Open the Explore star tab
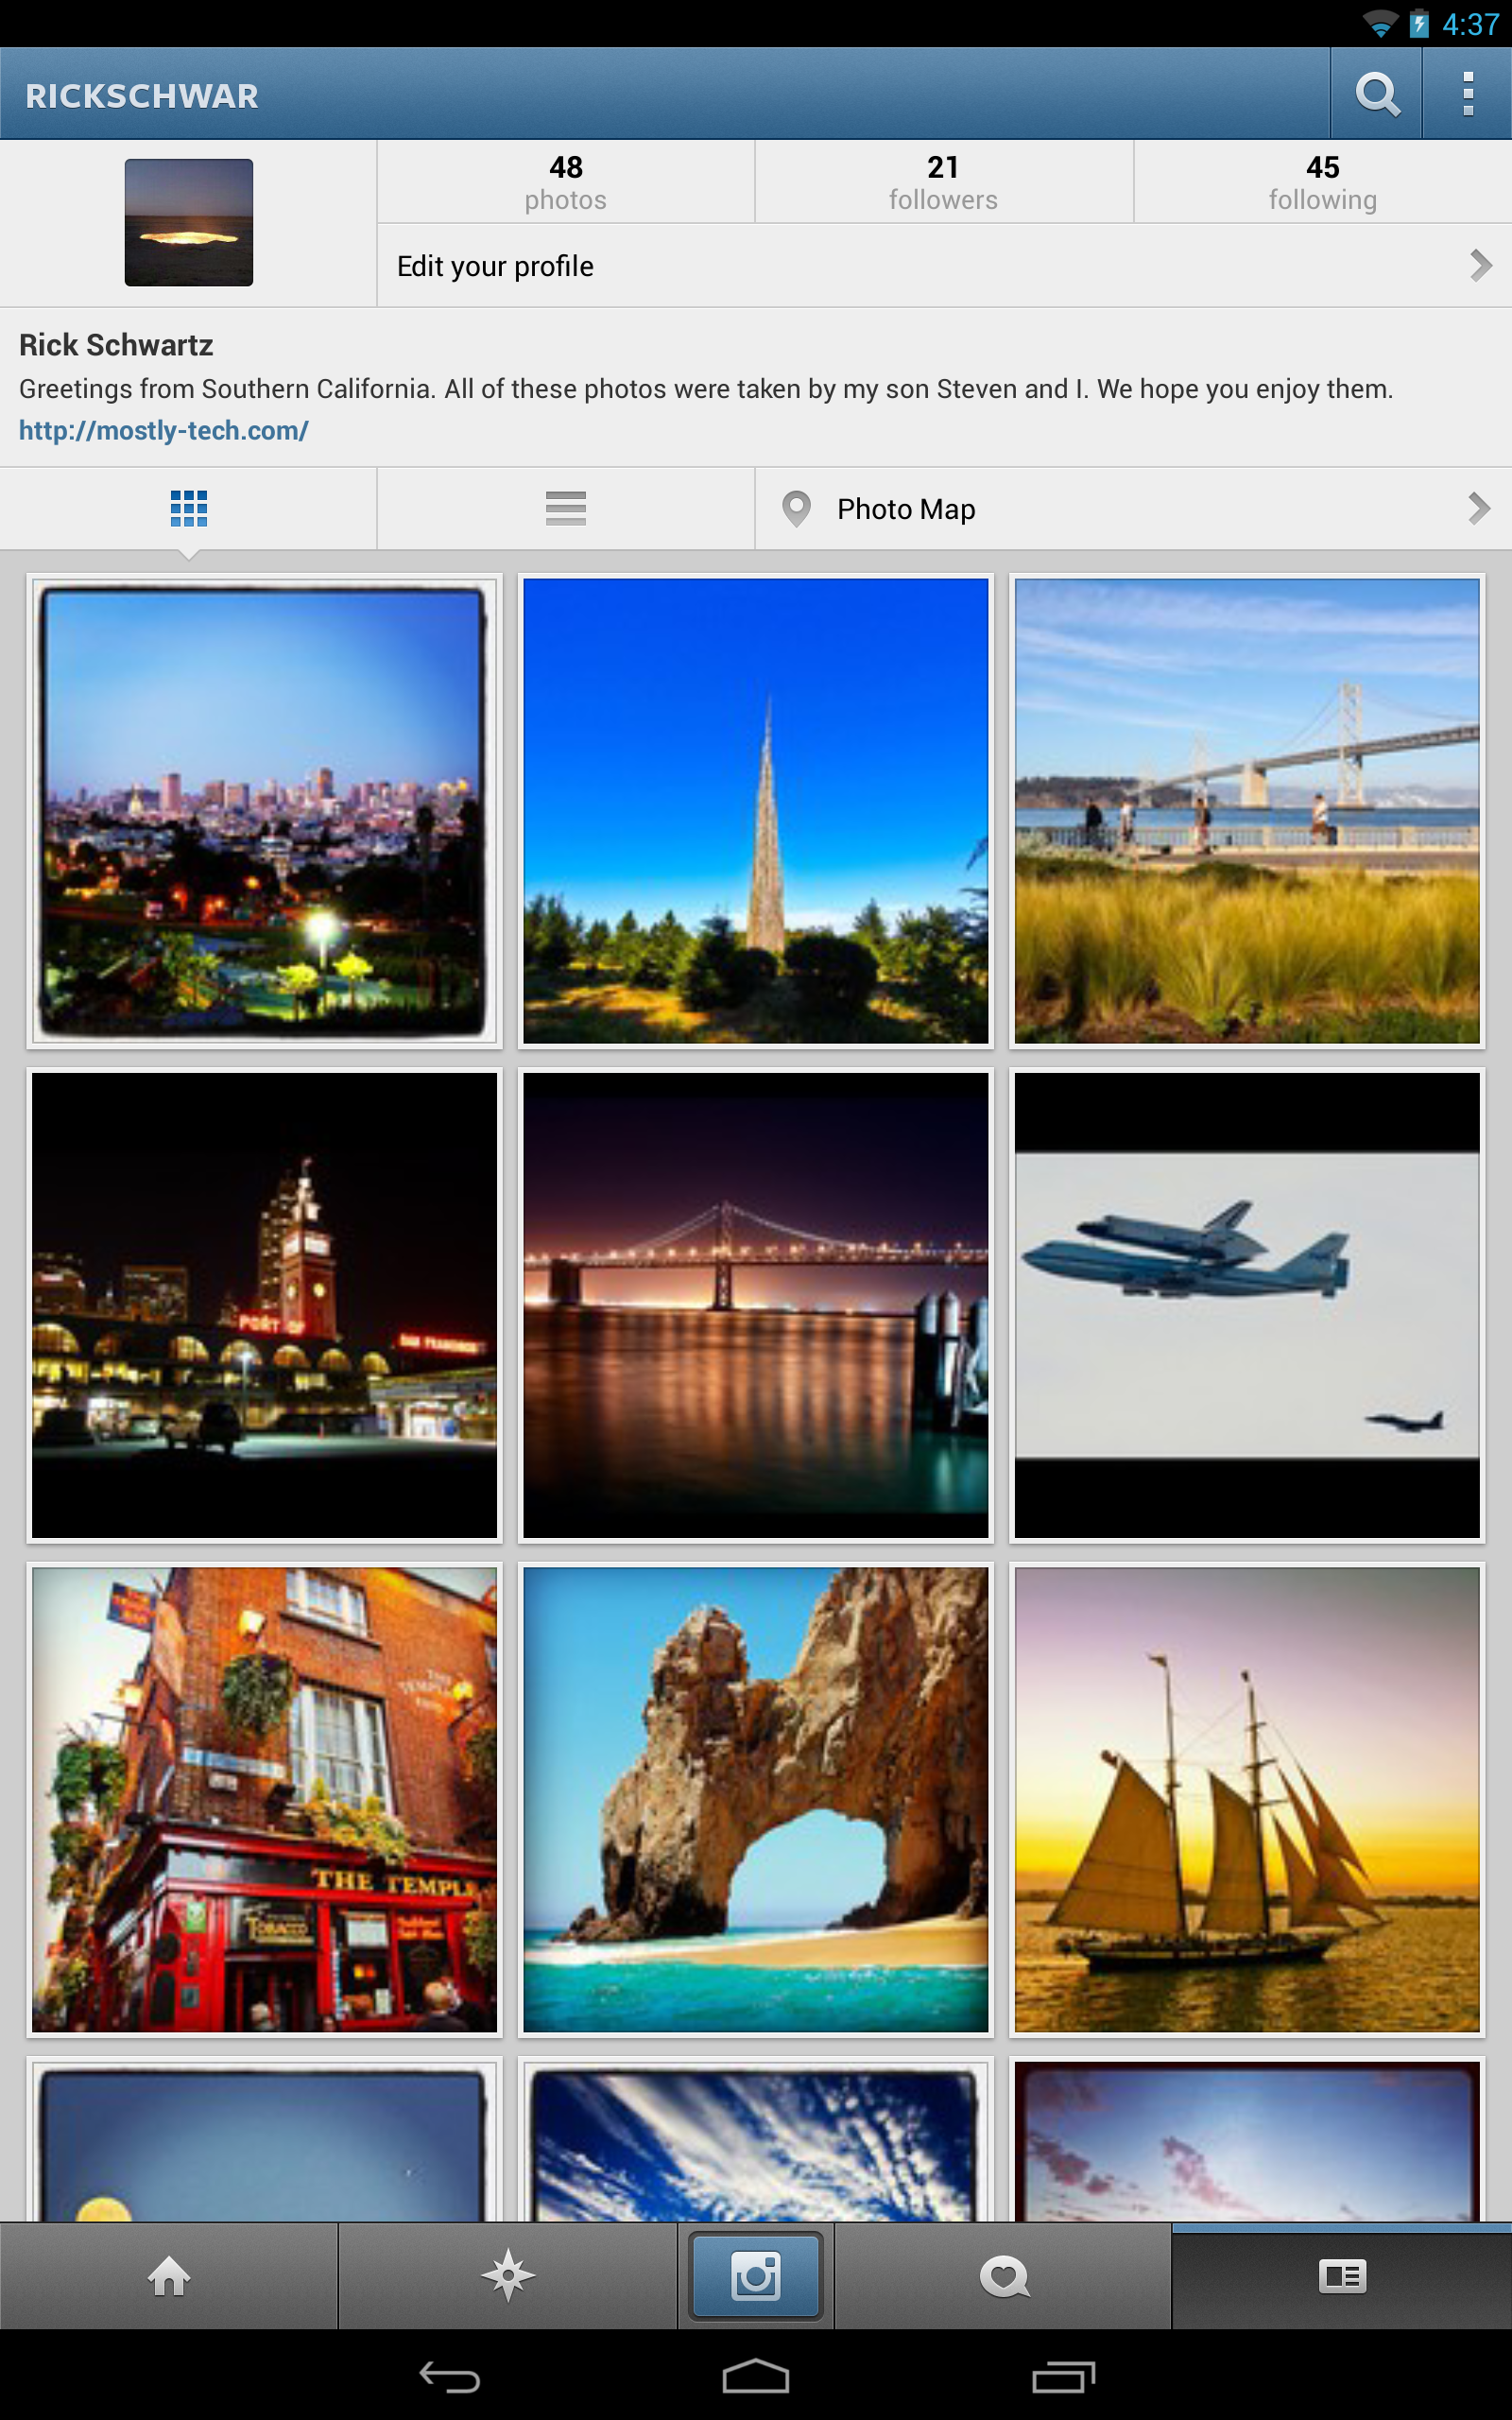 (508, 2276)
